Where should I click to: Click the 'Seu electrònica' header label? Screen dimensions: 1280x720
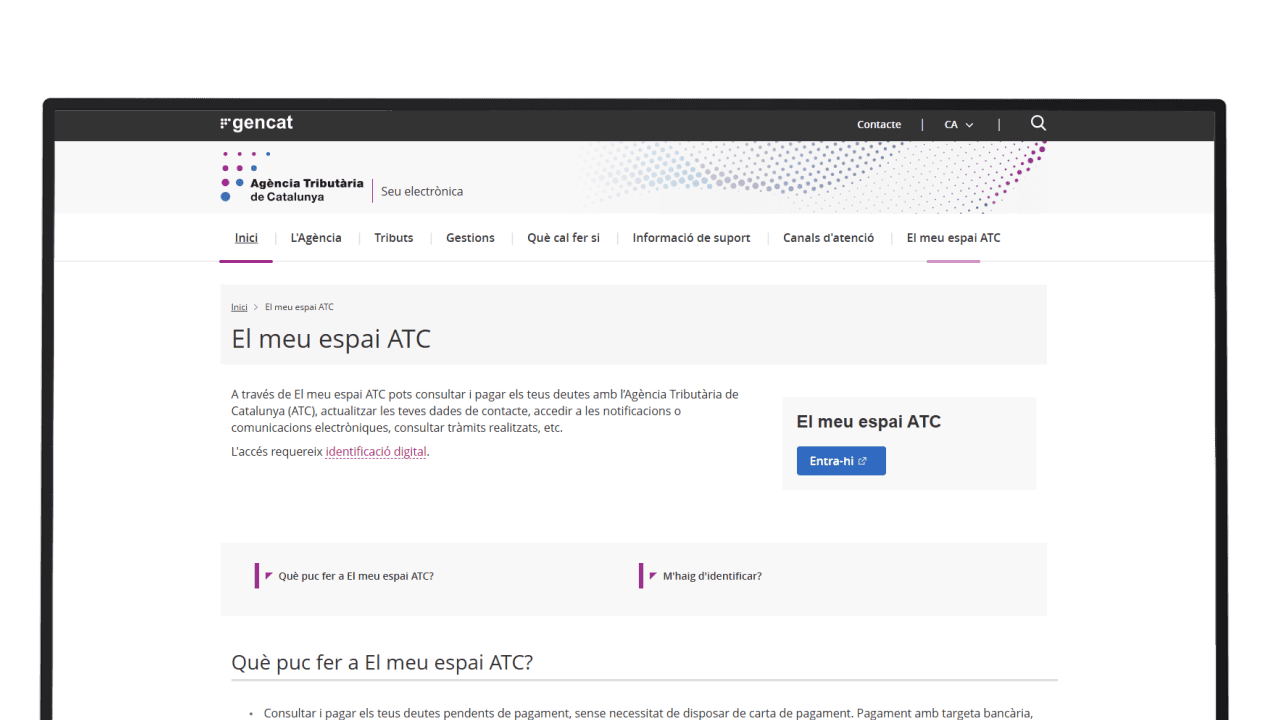tap(421, 191)
